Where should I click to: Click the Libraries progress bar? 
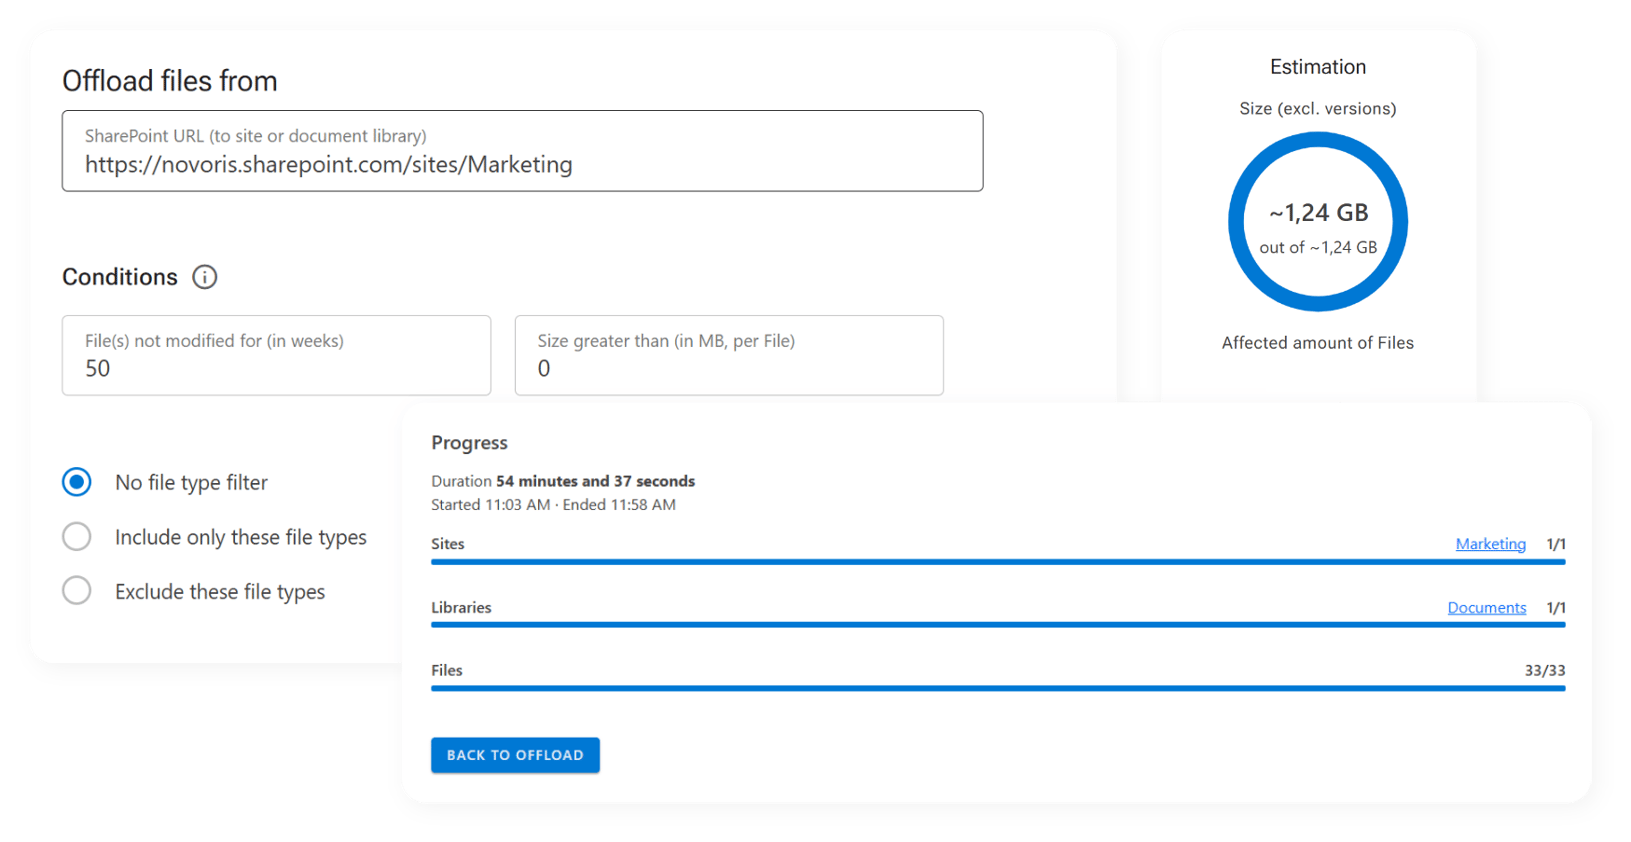(997, 625)
